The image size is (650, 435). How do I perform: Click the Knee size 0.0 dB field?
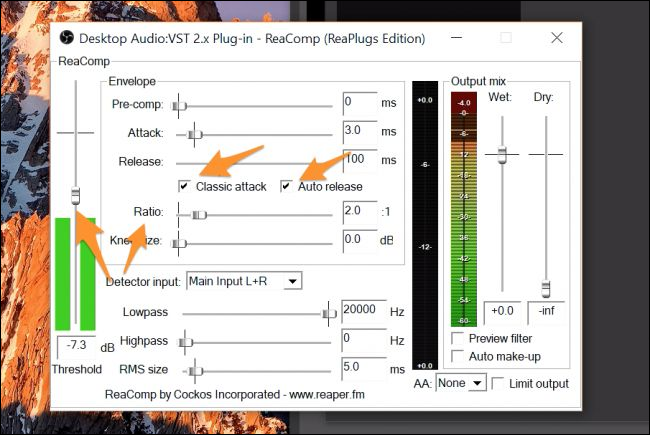(x=360, y=241)
